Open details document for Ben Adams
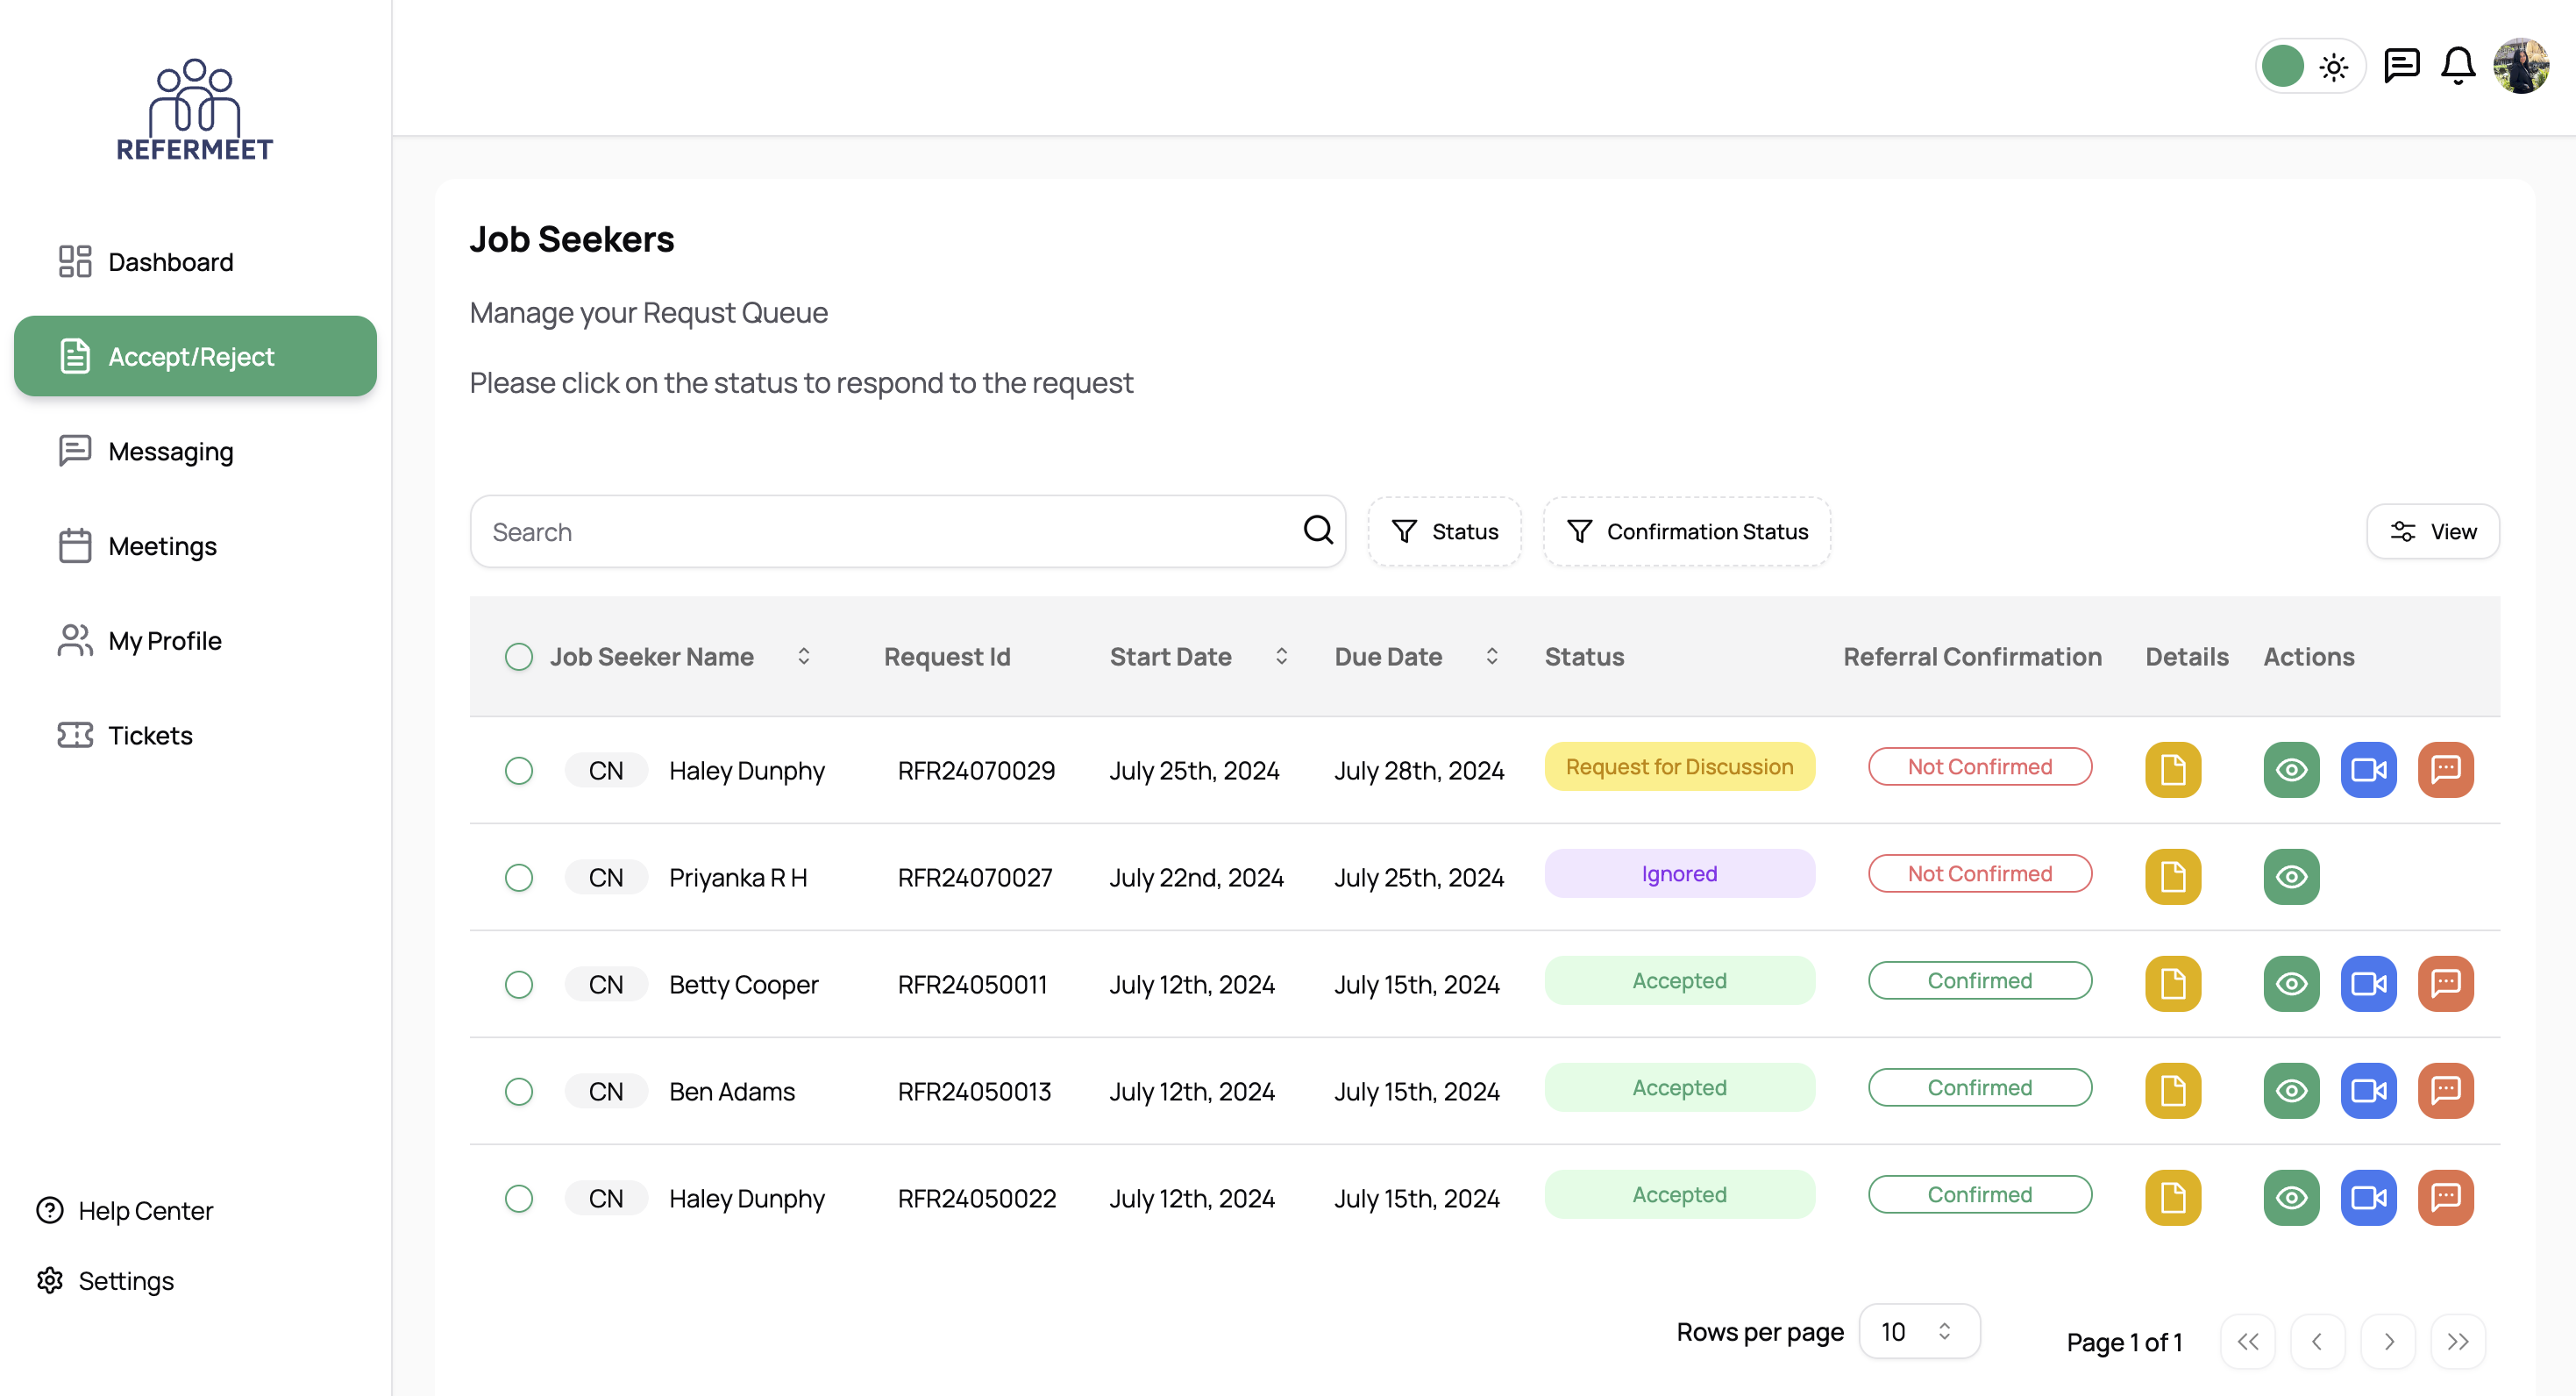Image resolution: width=2576 pixels, height=1396 pixels. point(2173,1091)
